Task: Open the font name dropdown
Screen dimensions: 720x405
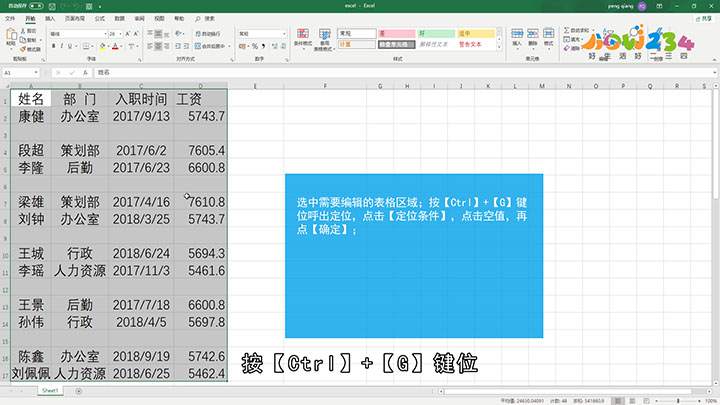Action: pyautogui.click(x=105, y=34)
